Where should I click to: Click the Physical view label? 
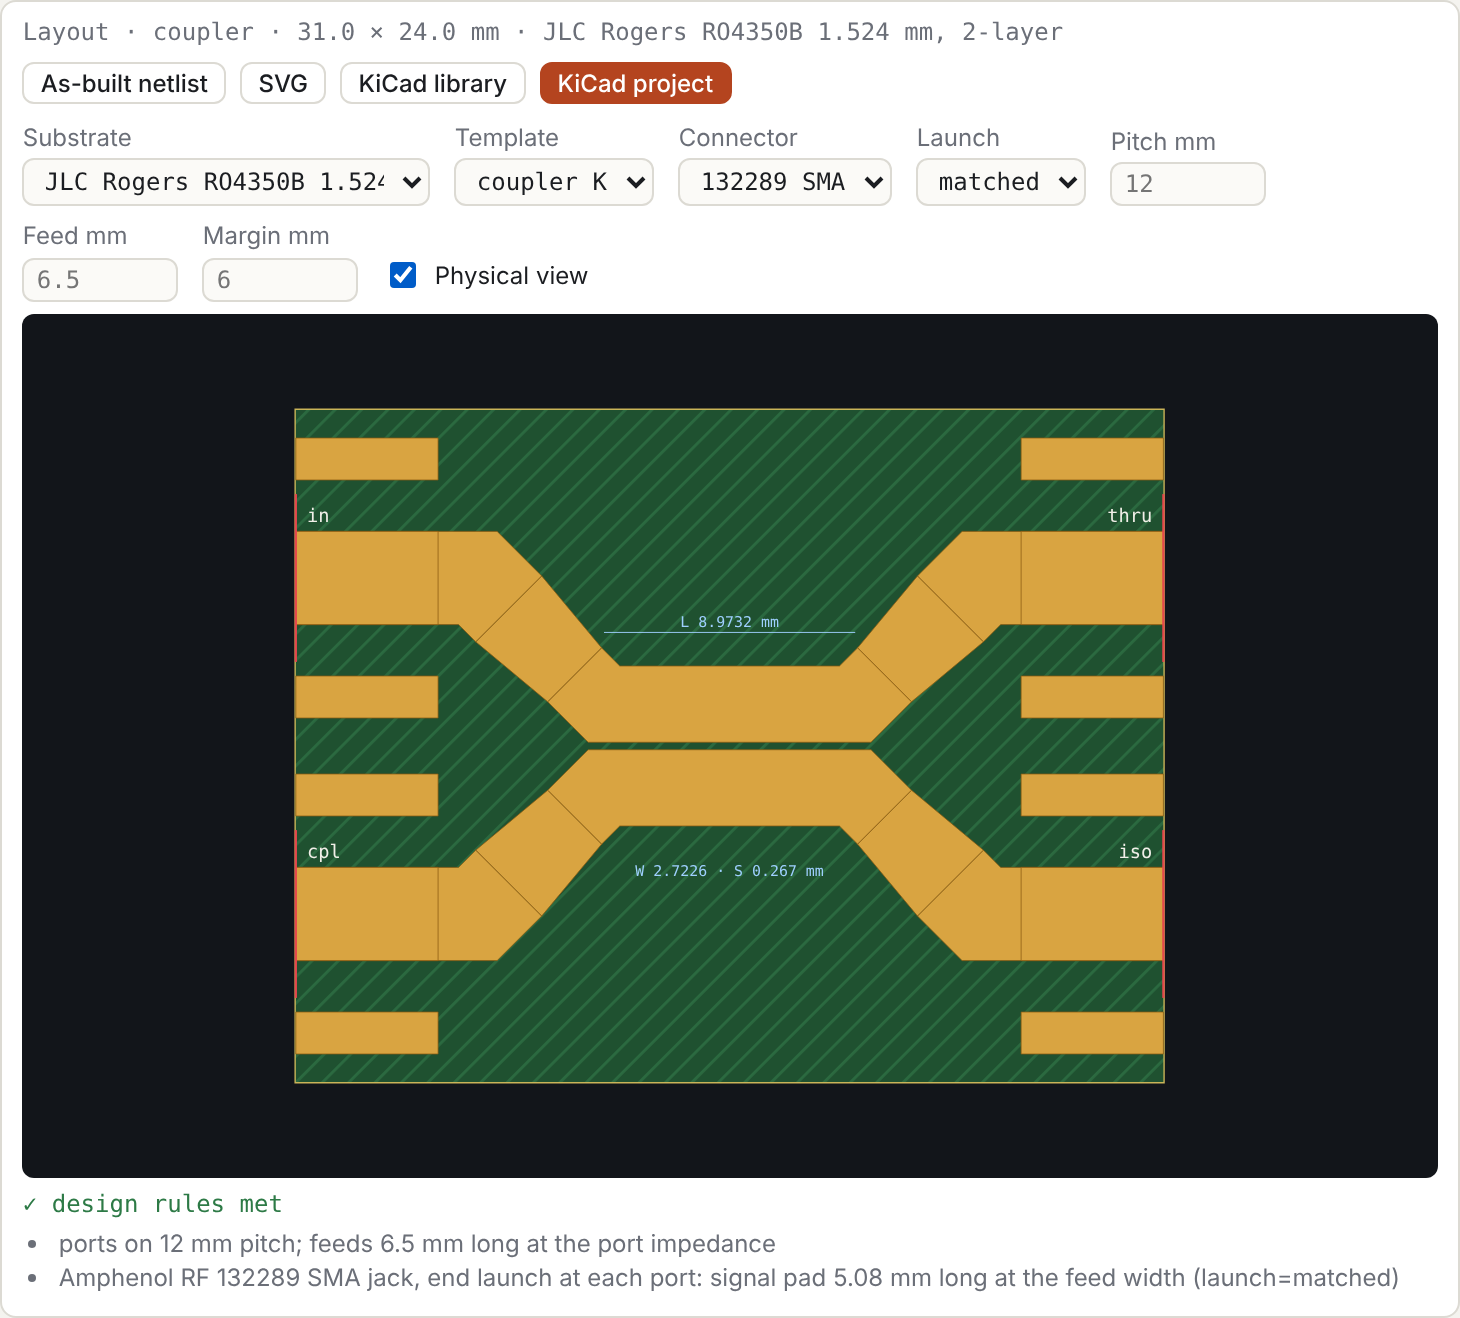point(511,276)
